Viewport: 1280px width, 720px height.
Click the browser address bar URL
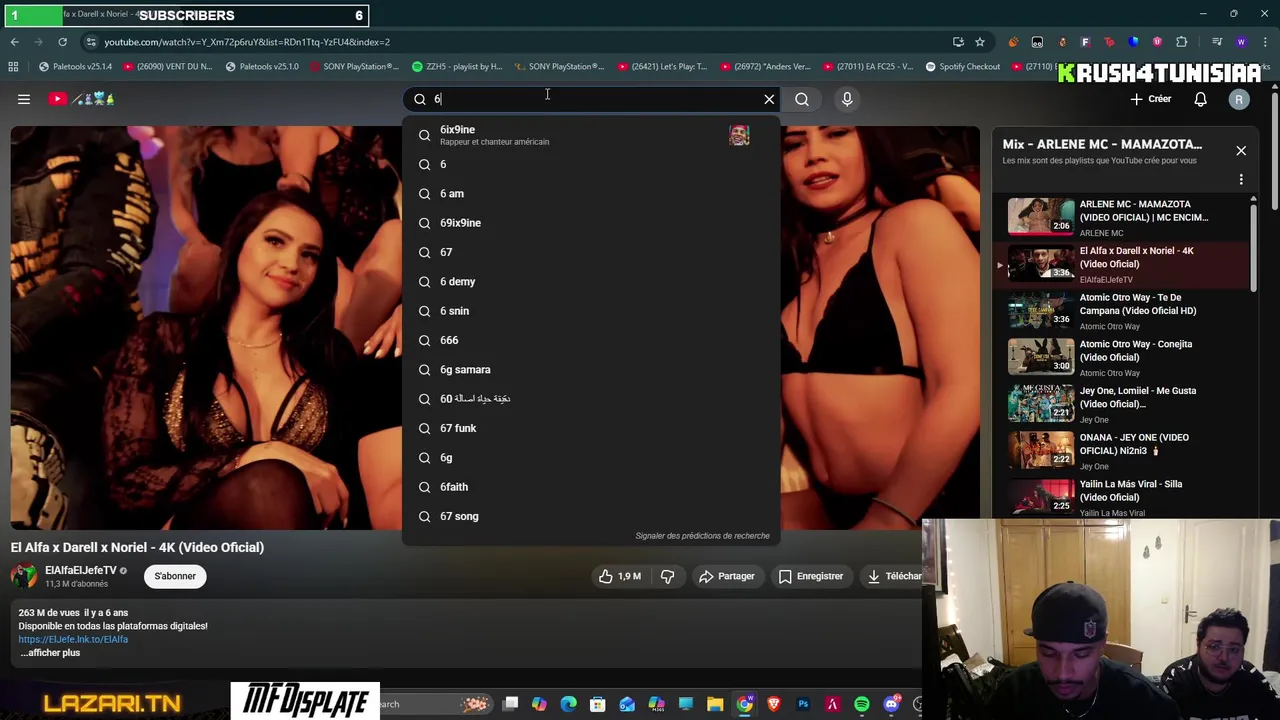[x=247, y=42]
